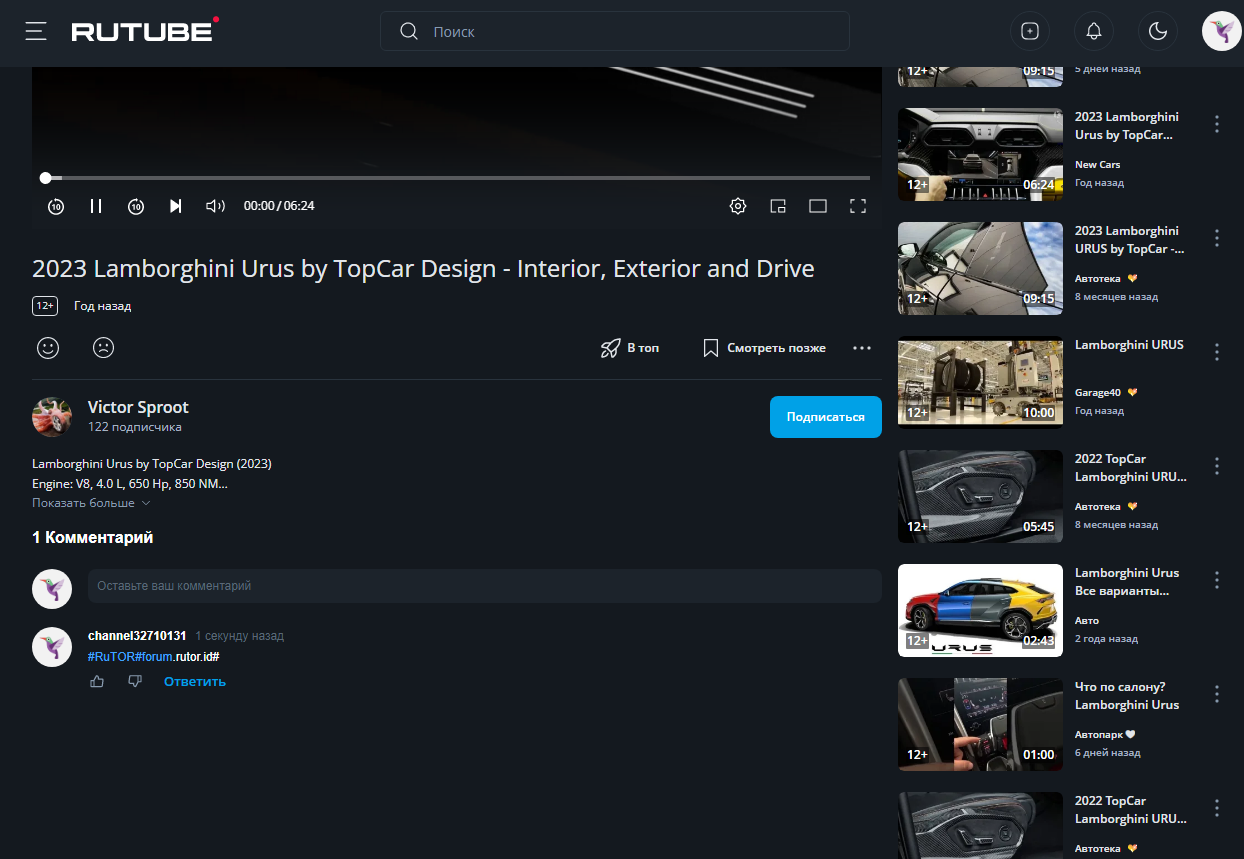Click the video progress bar

[457, 178]
